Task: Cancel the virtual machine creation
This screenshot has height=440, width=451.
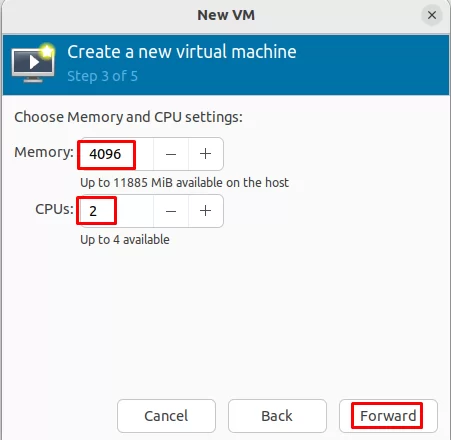Action: point(166,416)
